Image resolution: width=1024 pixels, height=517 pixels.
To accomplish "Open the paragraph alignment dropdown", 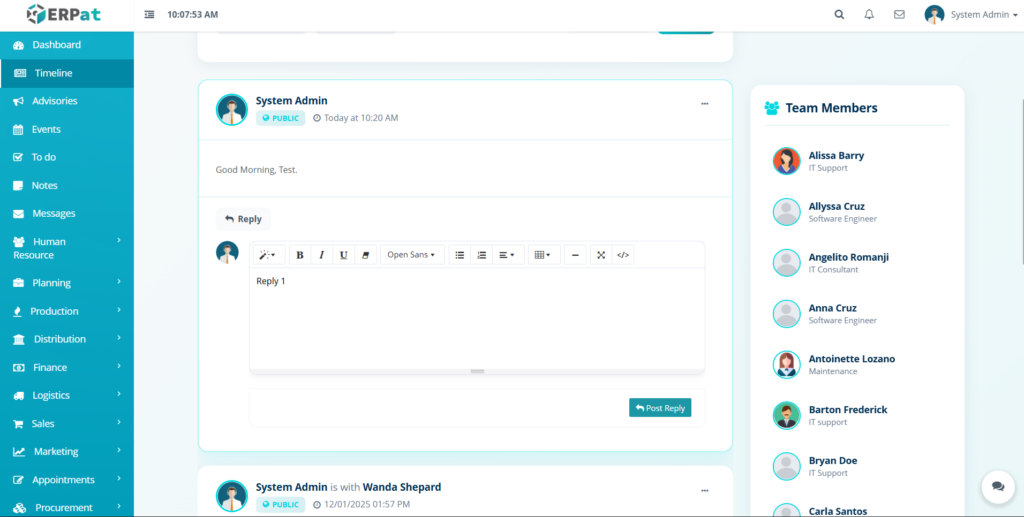I will tap(507, 255).
